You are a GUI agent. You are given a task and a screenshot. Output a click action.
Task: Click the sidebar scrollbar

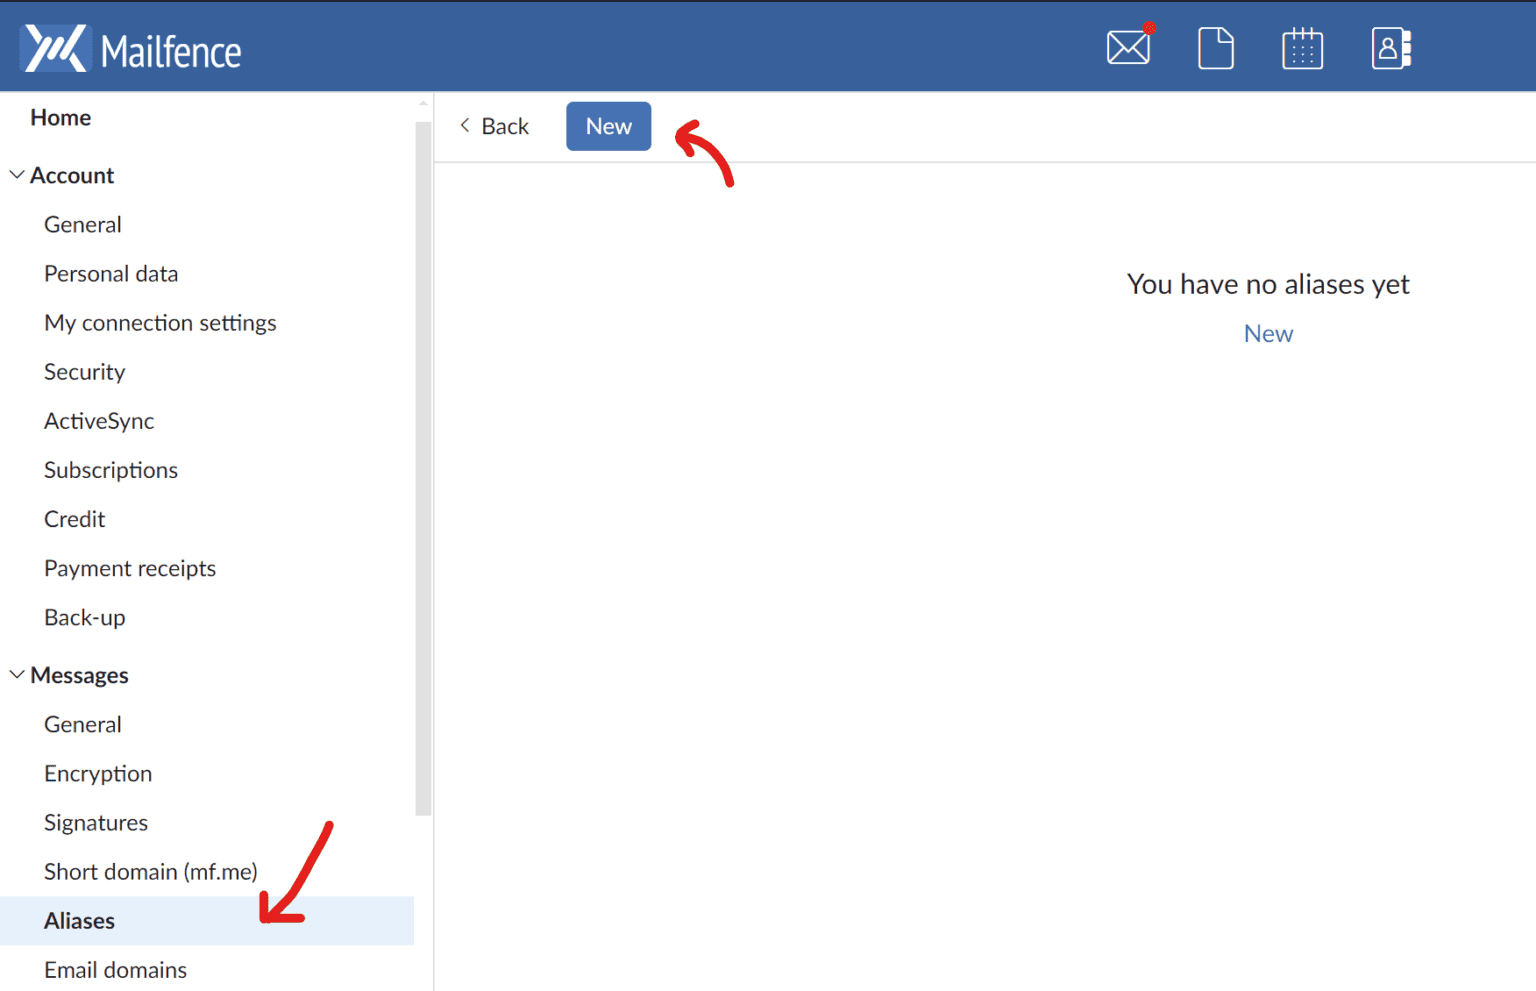tap(421, 450)
